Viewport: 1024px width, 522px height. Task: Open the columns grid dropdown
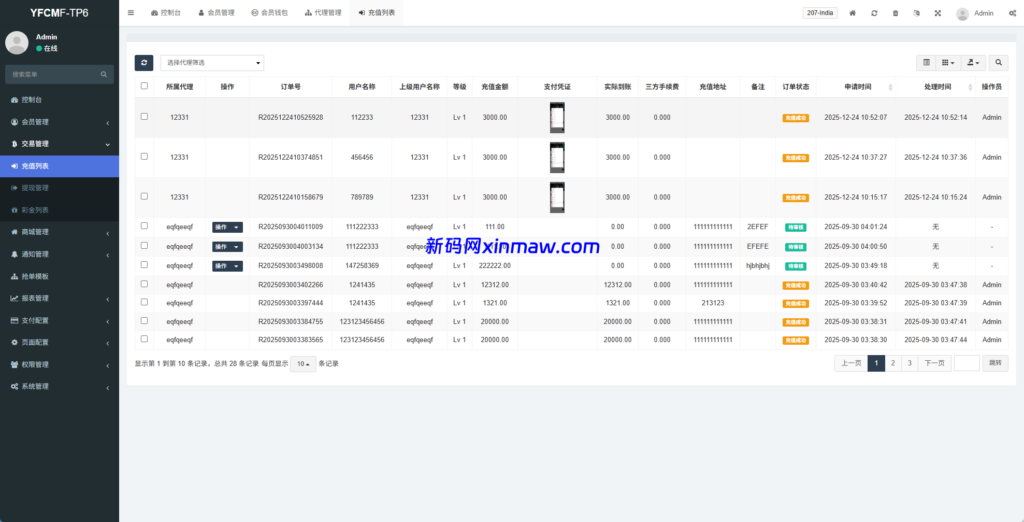(x=948, y=63)
